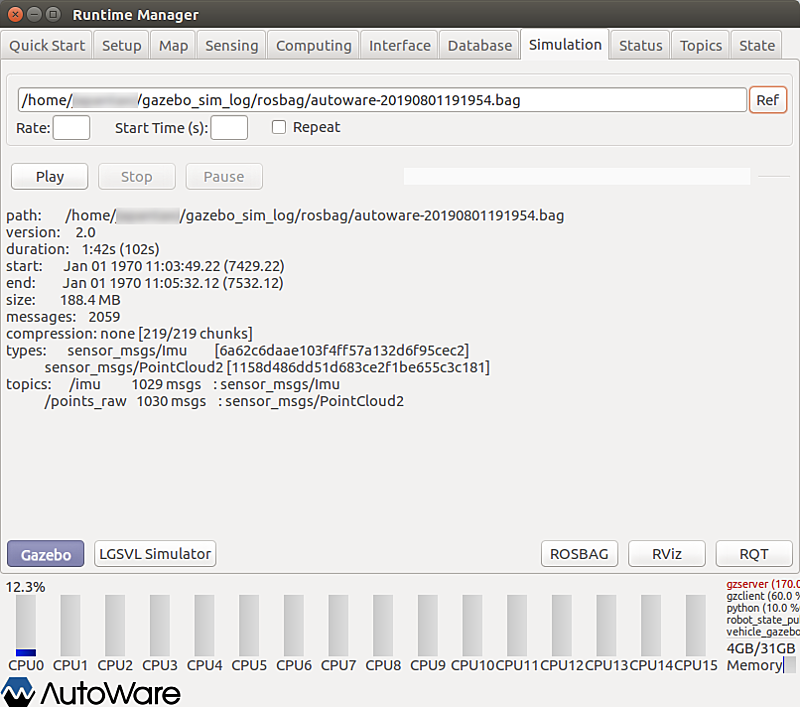Toggle the Gazebo simulator button
This screenshot has width=800, height=707.
45,554
